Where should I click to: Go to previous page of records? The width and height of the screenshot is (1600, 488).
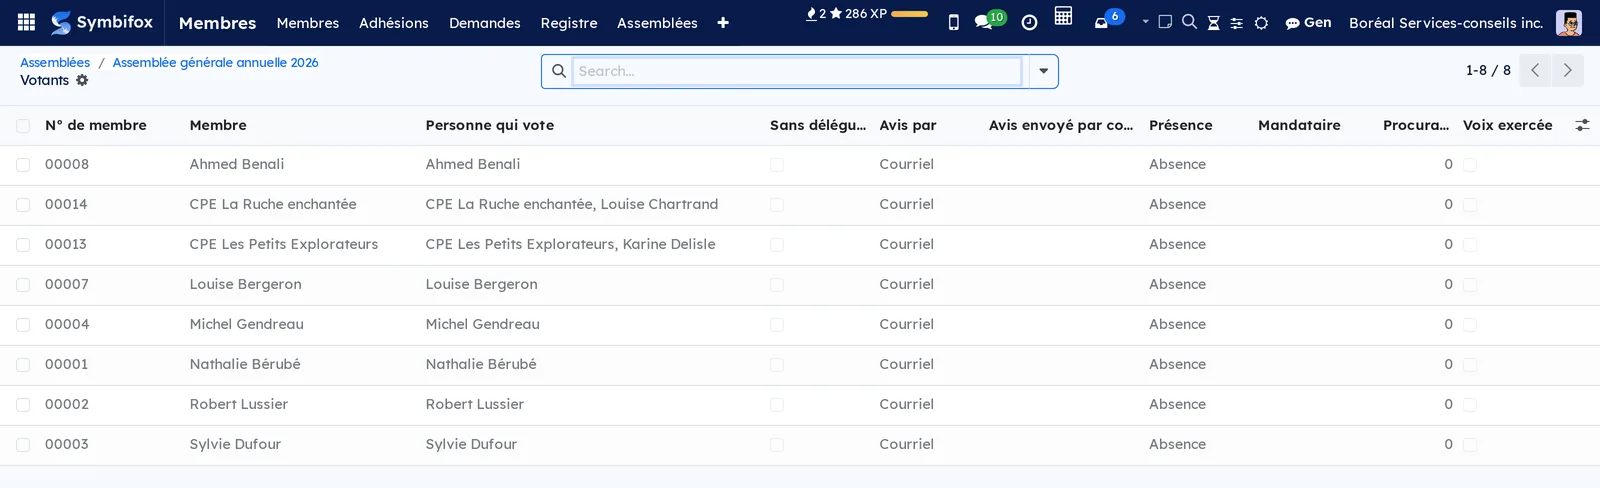1535,70
